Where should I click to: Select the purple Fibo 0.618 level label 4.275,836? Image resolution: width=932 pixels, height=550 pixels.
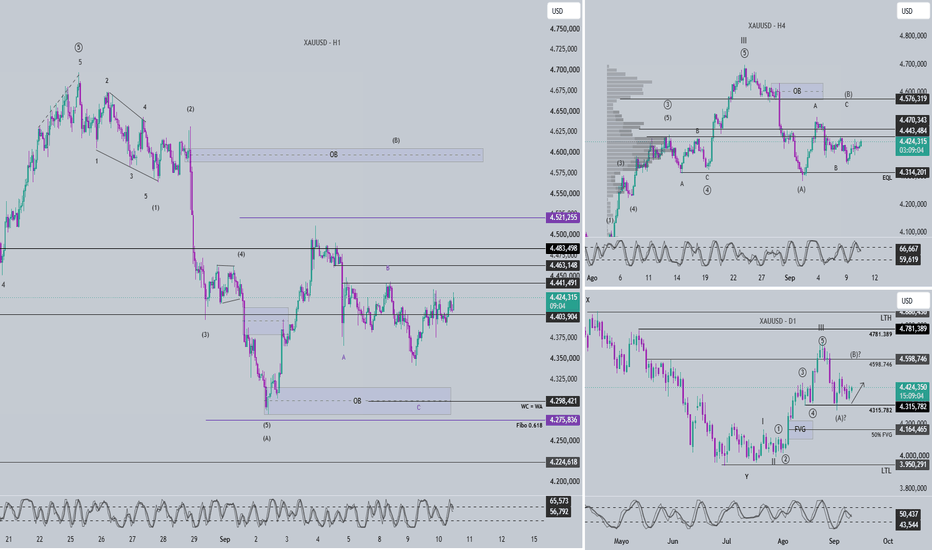562,420
